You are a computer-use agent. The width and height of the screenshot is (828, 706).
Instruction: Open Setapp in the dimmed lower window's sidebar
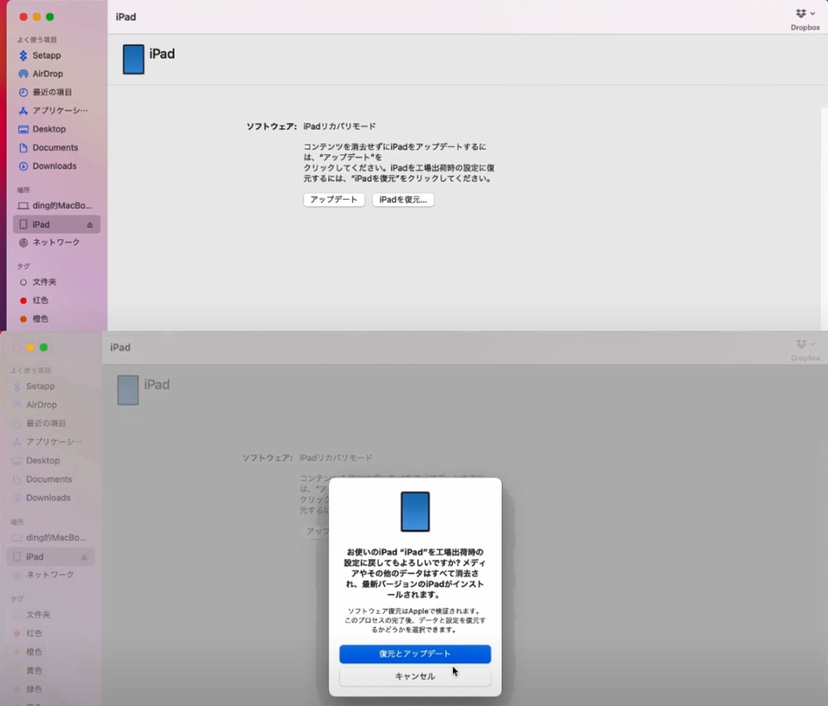pyautogui.click(x=34, y=387)
